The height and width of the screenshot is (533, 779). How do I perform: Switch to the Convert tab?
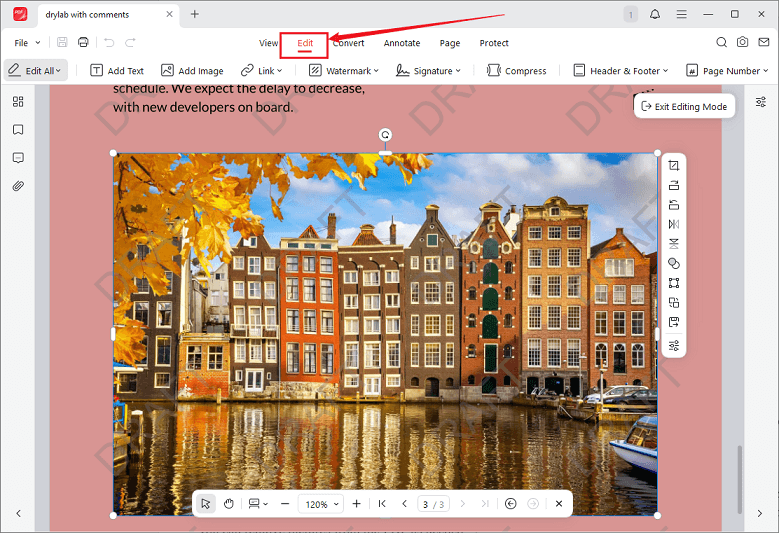[x=348, y=43]
